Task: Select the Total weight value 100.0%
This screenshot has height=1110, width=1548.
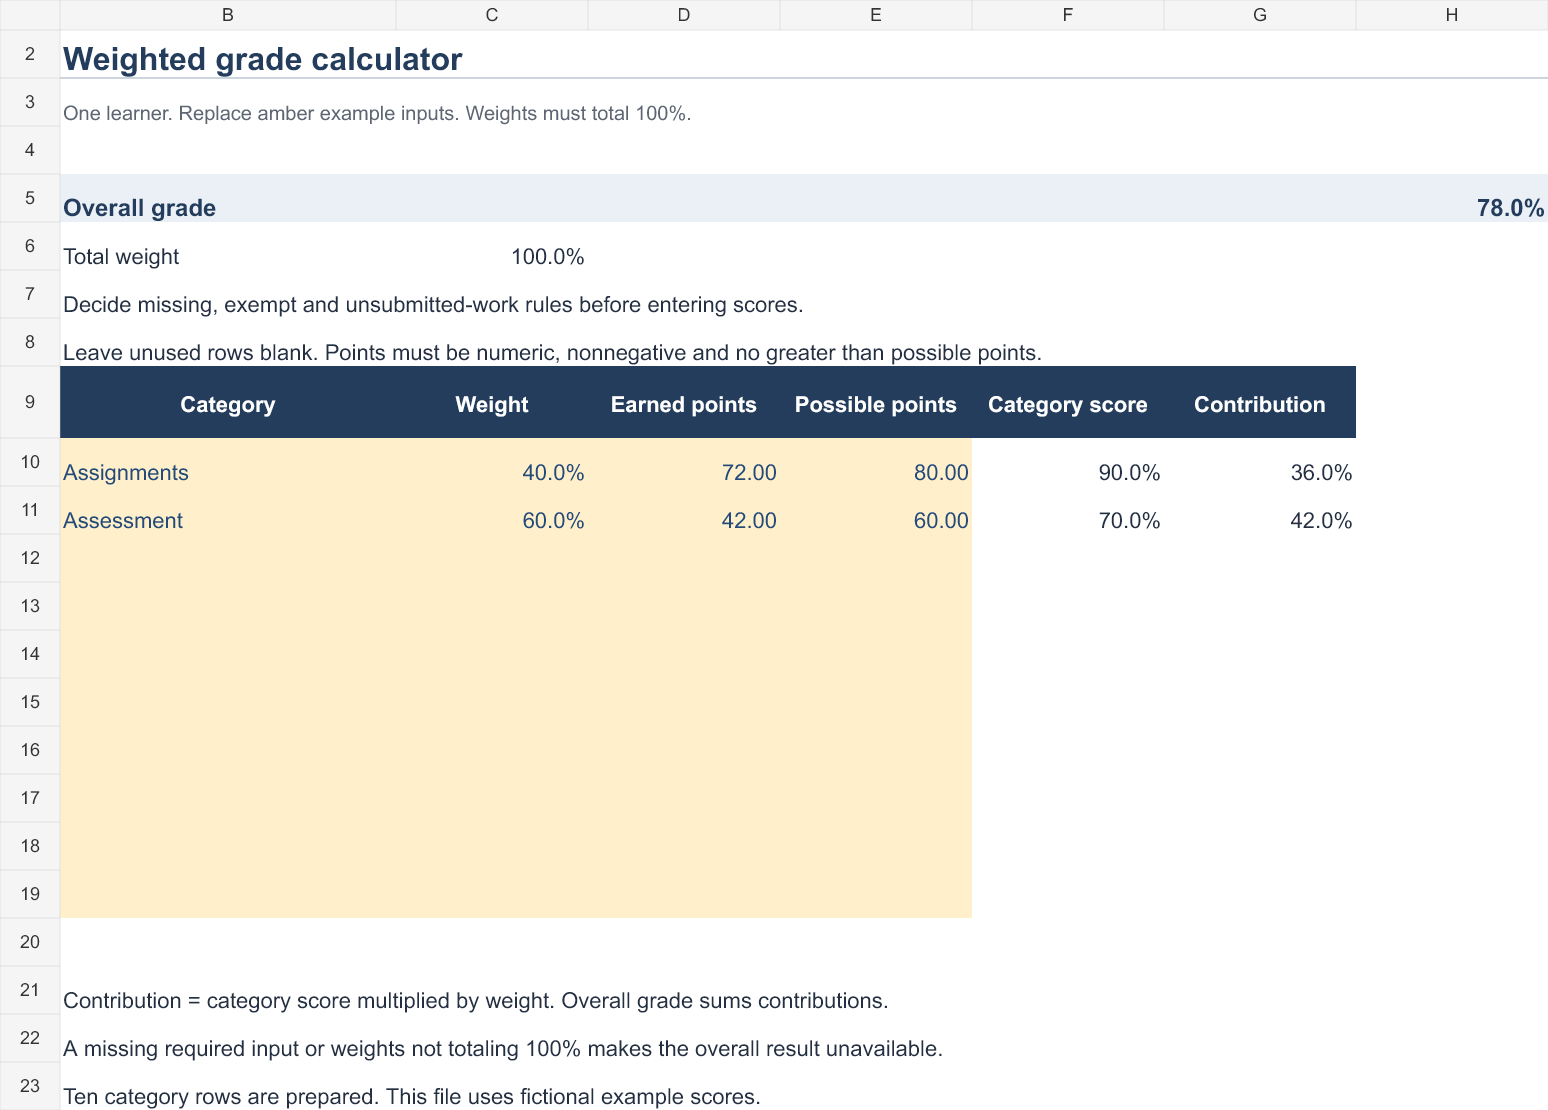Action: (547, 257)
